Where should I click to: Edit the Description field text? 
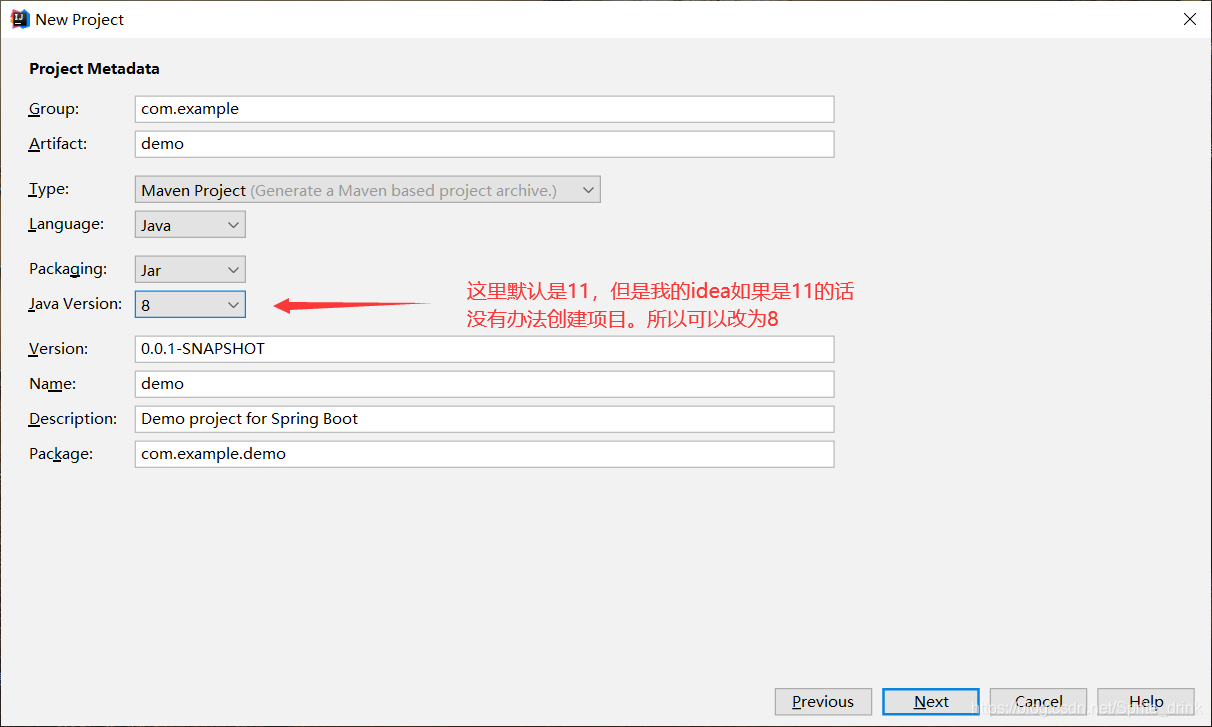click(x=484, y=419)
